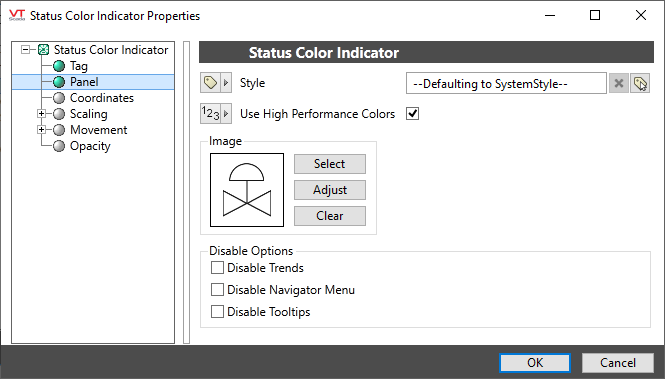
Task: Click the valve image preview thumbnail
Action: click(x=247, y=190)
